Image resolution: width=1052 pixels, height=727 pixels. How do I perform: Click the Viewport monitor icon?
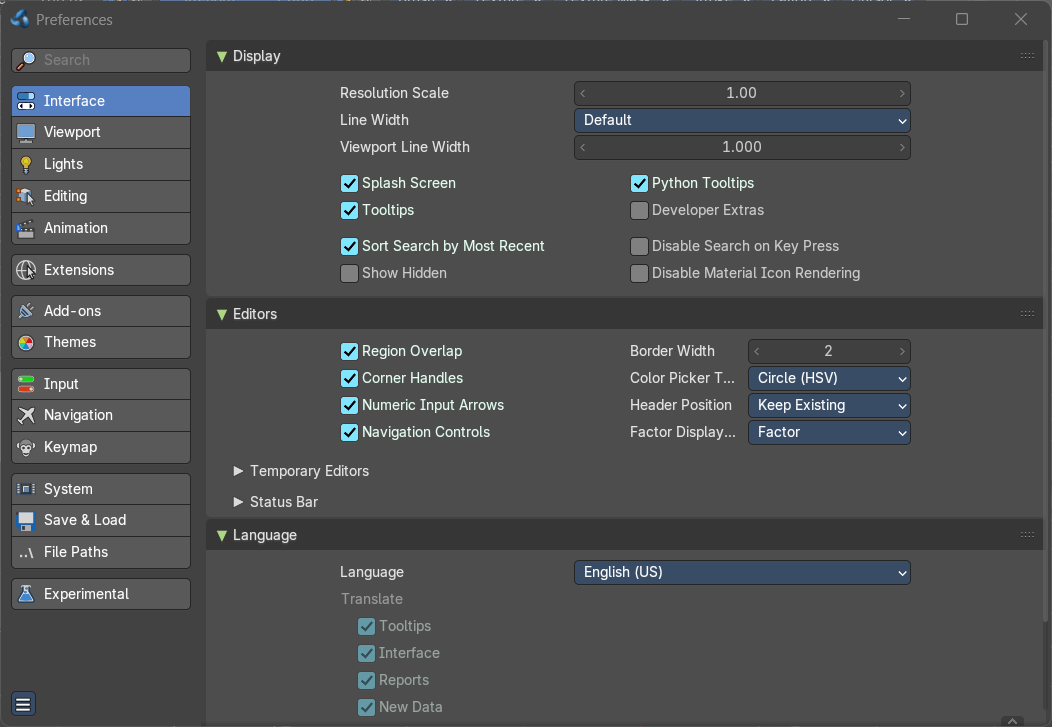(26, 133)
